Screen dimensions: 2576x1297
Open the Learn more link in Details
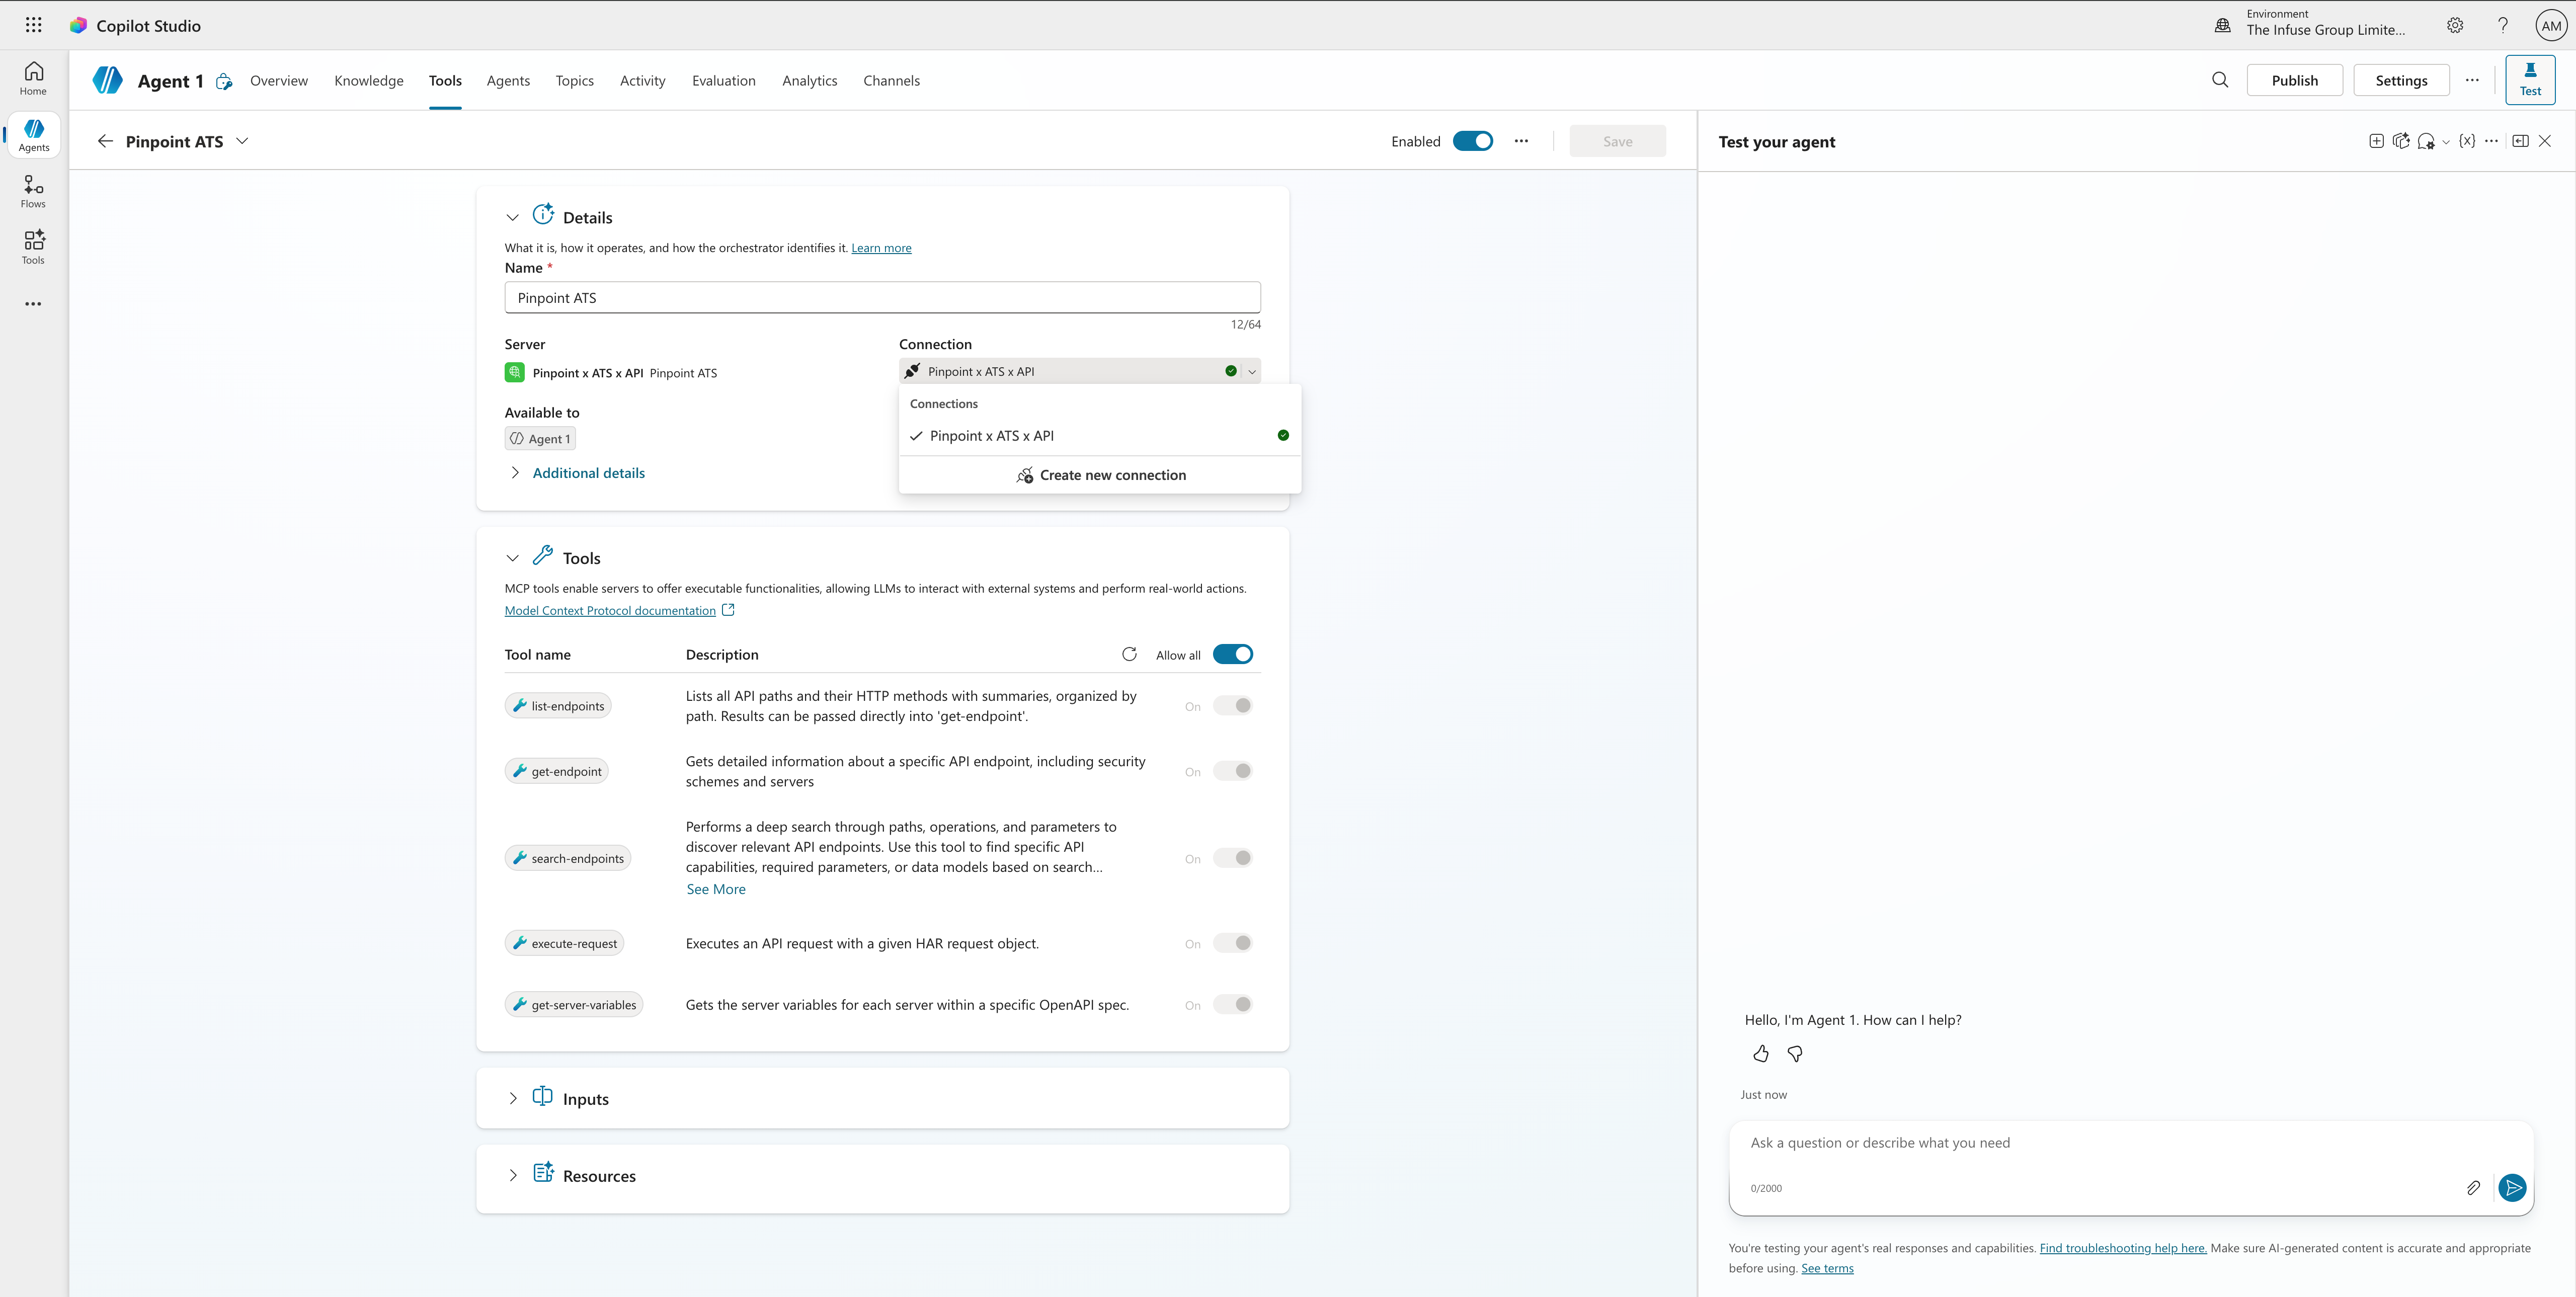[x=881, y=248]
